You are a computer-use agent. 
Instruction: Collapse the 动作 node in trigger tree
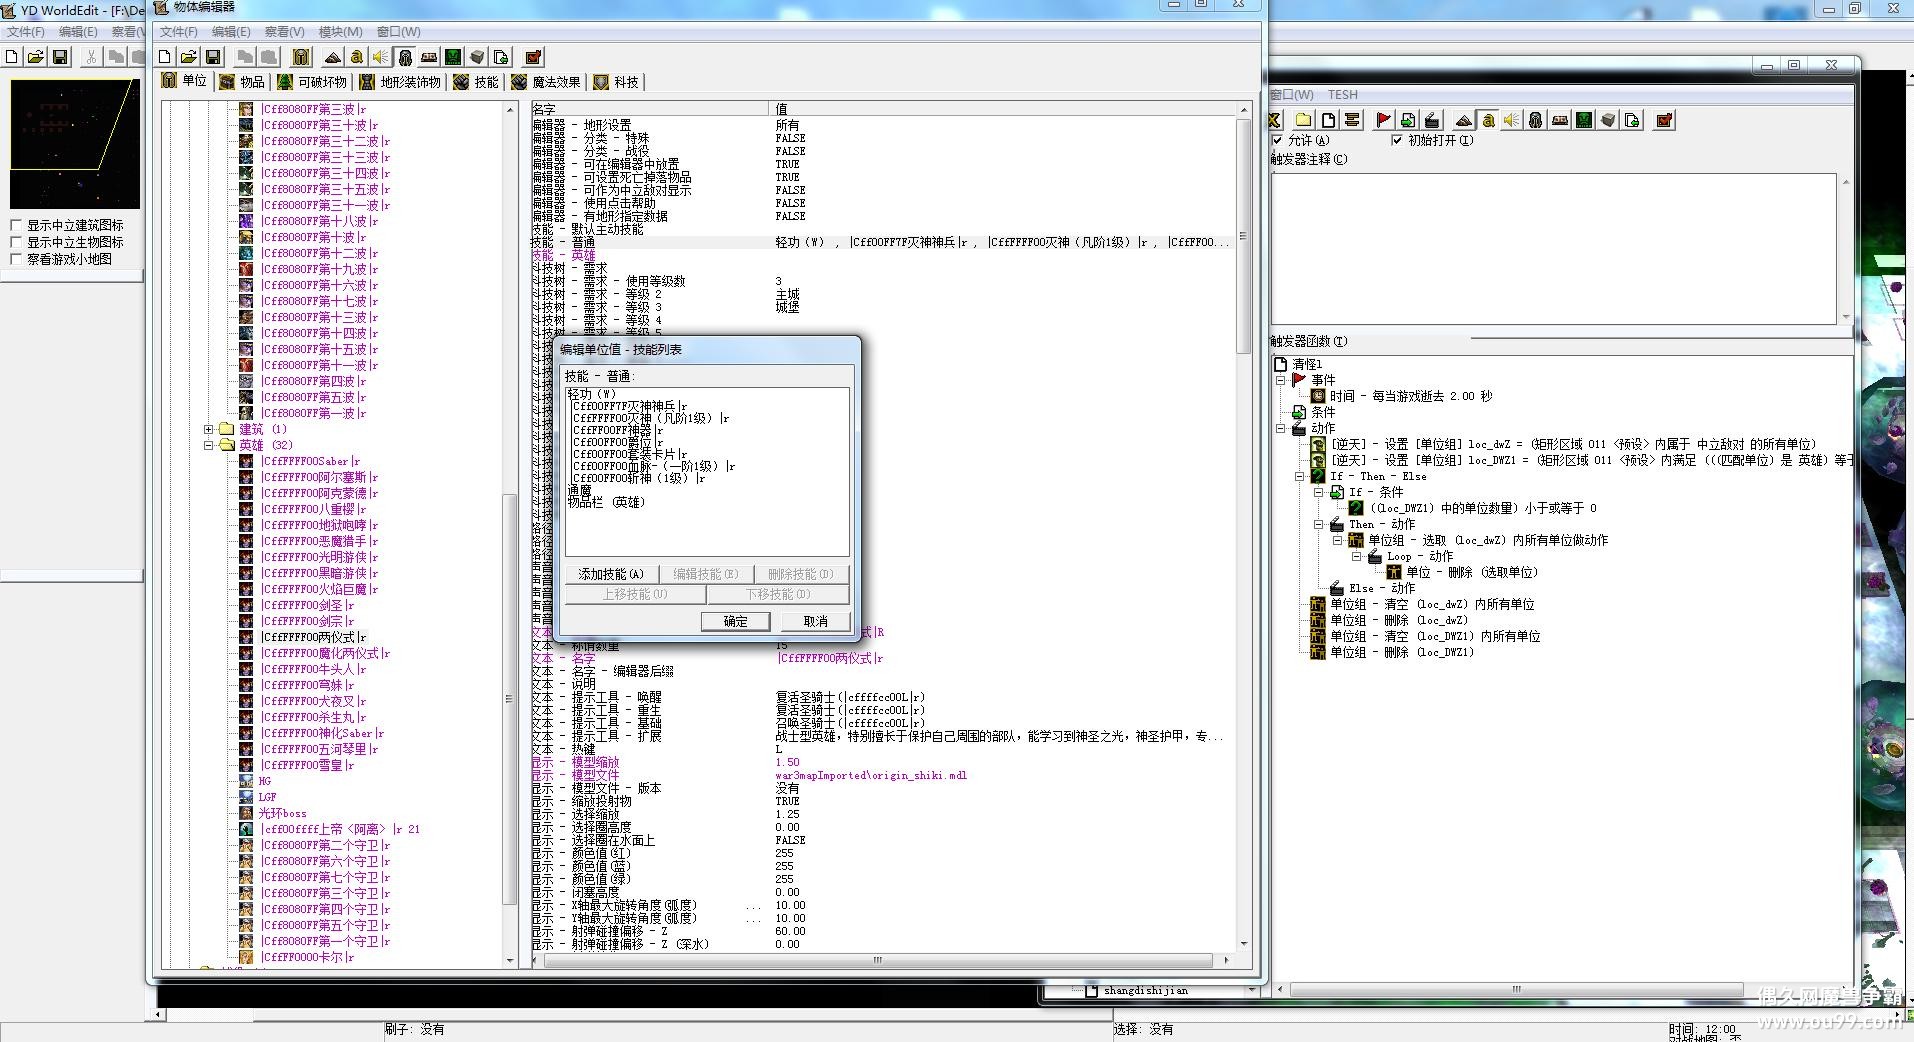pyautogui.click(x=1280, y=428)
